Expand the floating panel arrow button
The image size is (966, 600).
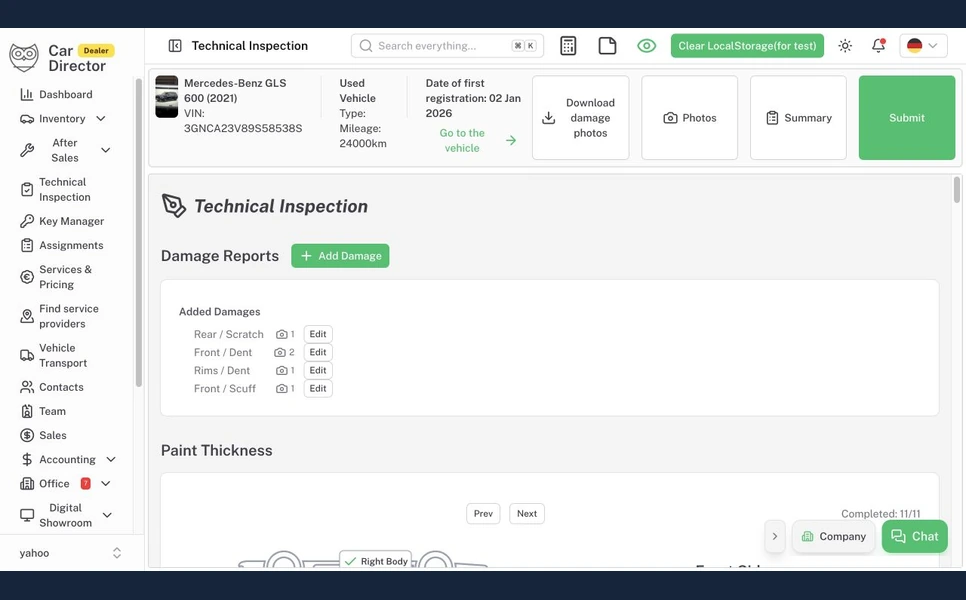point(775,537)
